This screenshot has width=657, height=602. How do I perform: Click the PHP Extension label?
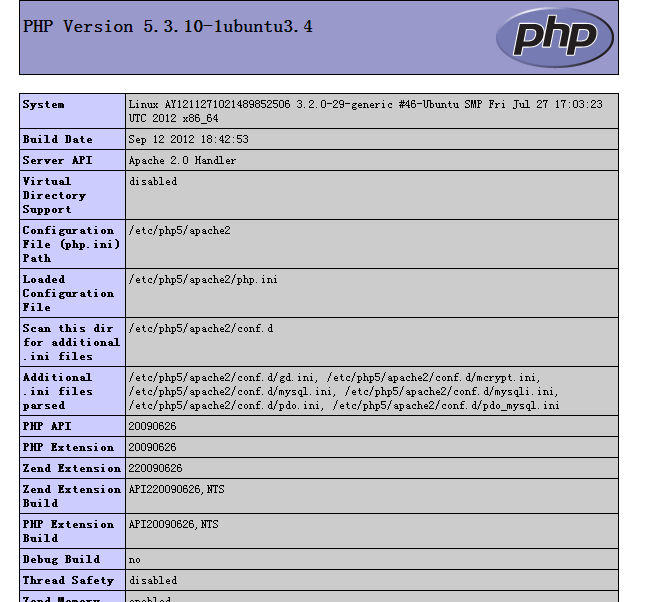[x=68, y=447]
